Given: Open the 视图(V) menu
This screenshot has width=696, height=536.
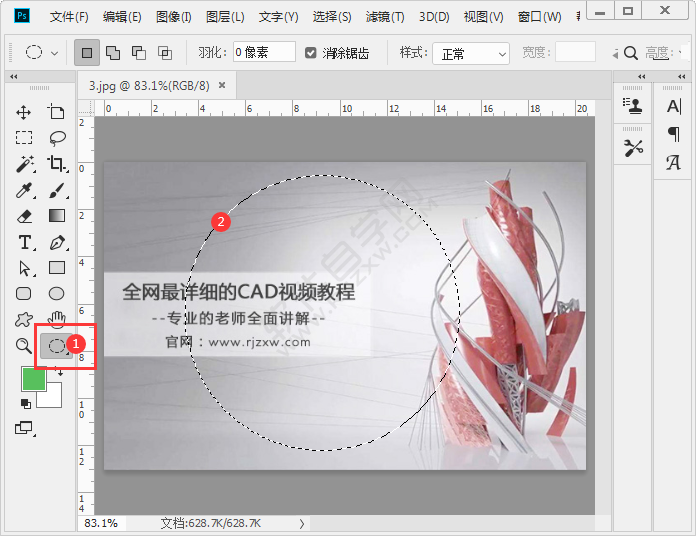Looking at the screenshot, I should [483, 17].
